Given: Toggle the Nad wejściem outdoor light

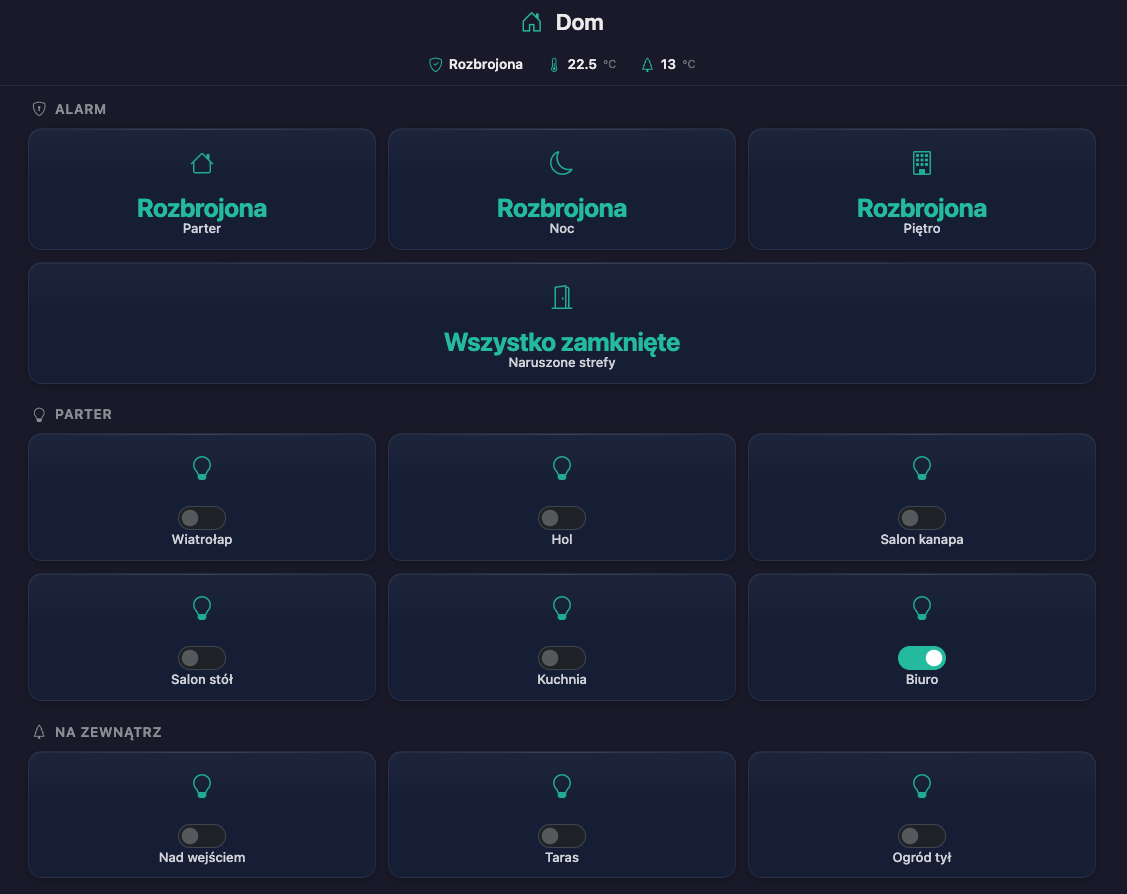Looking at the screenshot, I should 202,836.
